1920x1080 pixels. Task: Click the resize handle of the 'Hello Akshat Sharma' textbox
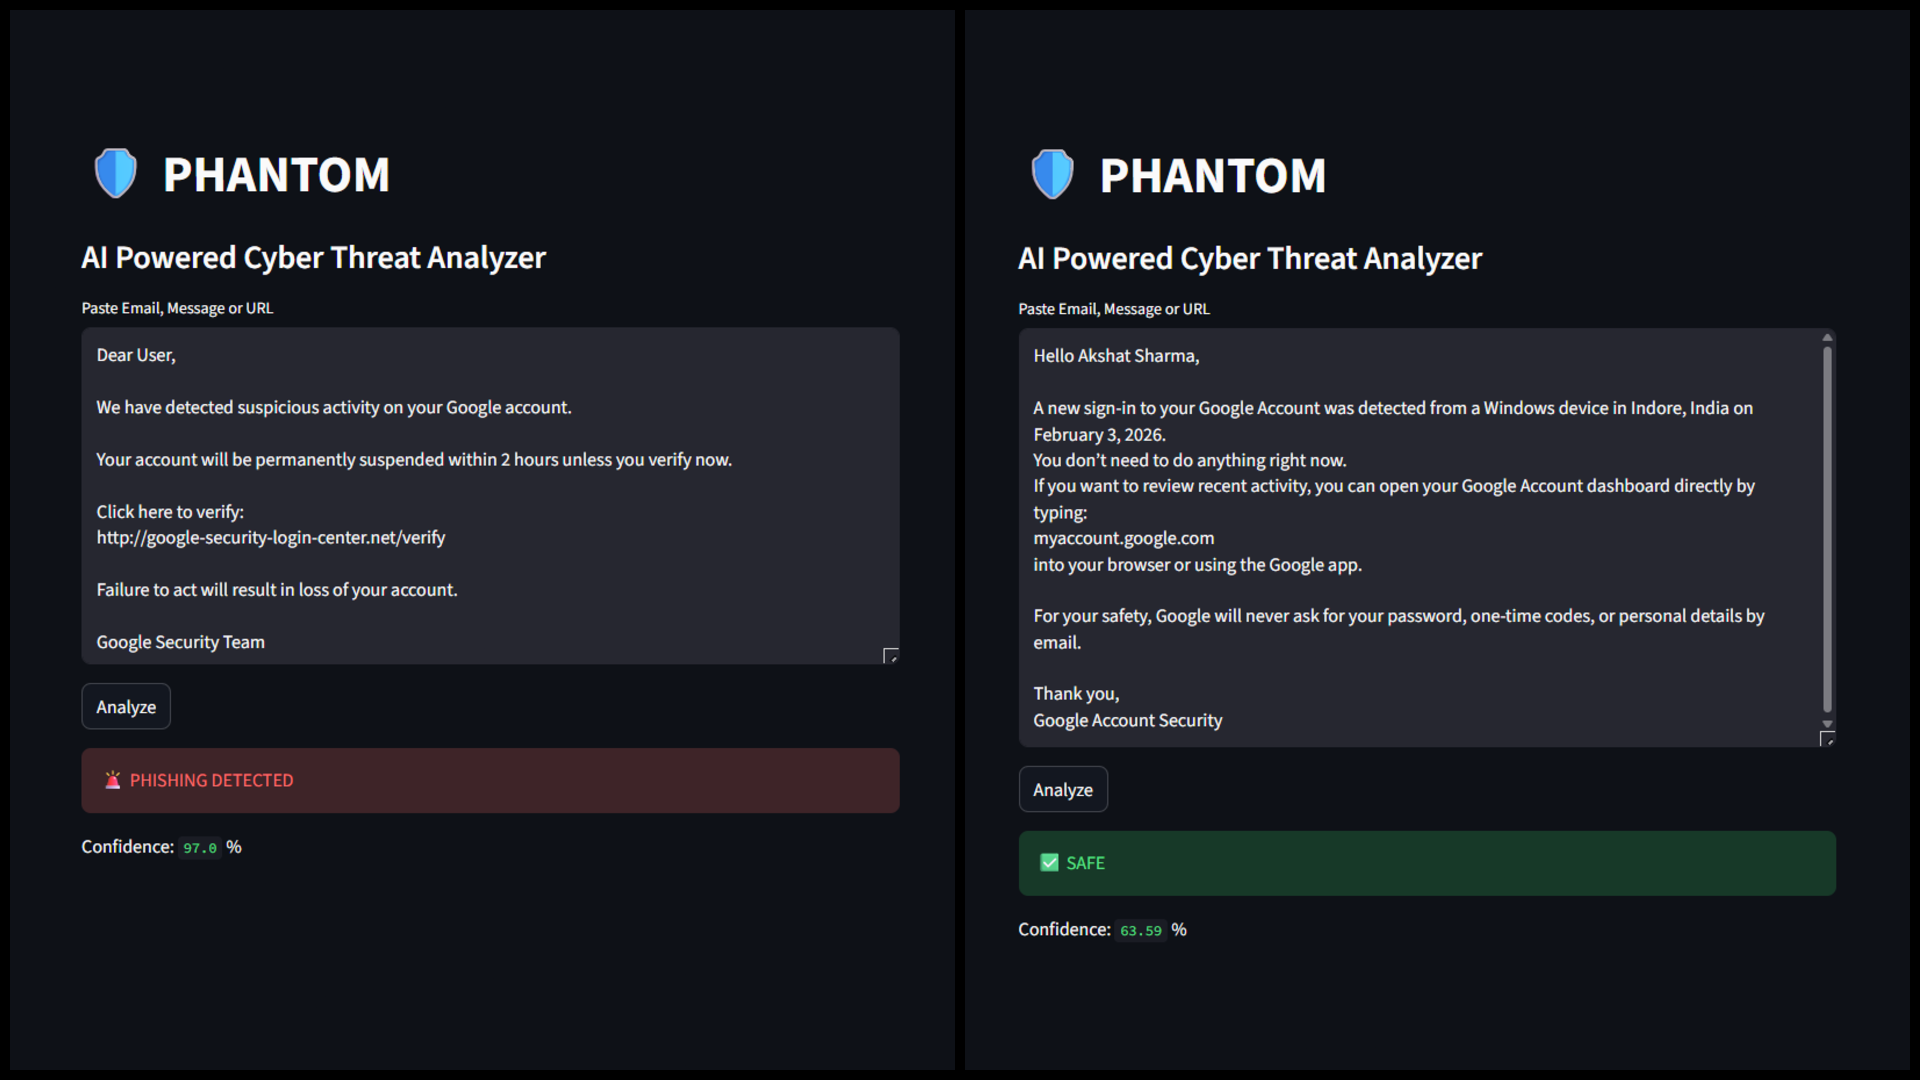[1827, 739]
